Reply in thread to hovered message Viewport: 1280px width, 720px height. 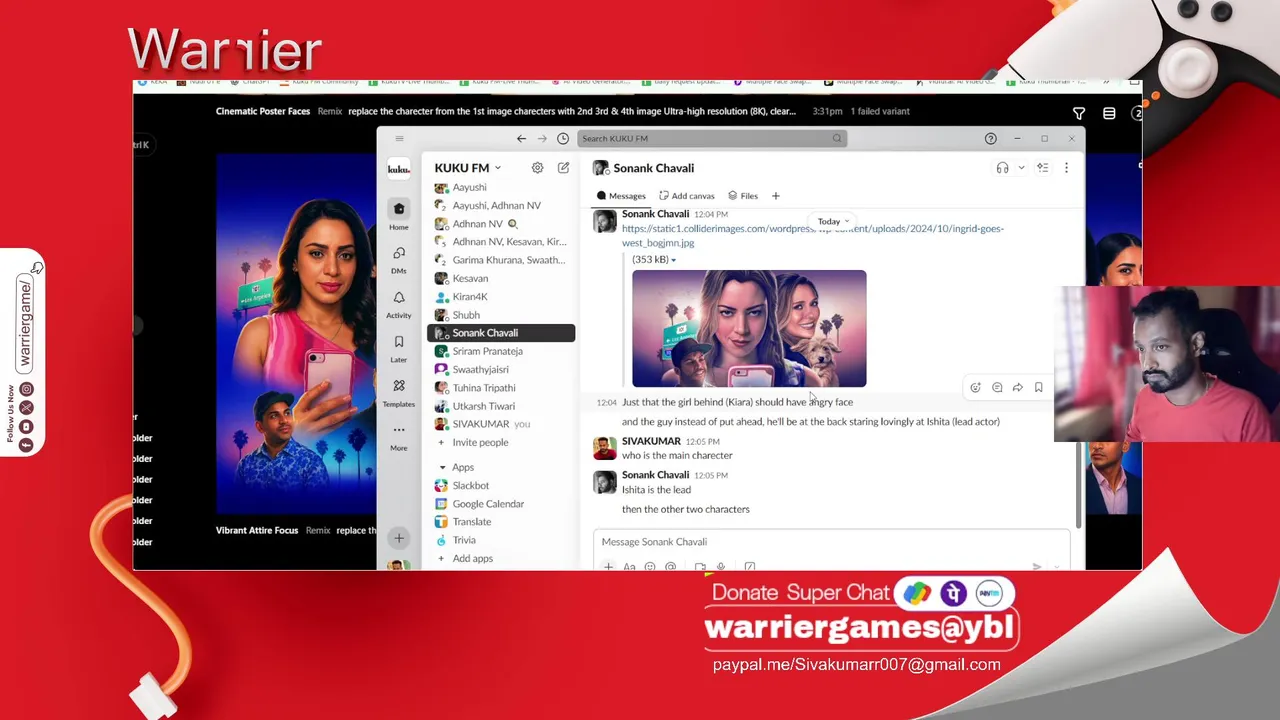(x=997, y=388)
